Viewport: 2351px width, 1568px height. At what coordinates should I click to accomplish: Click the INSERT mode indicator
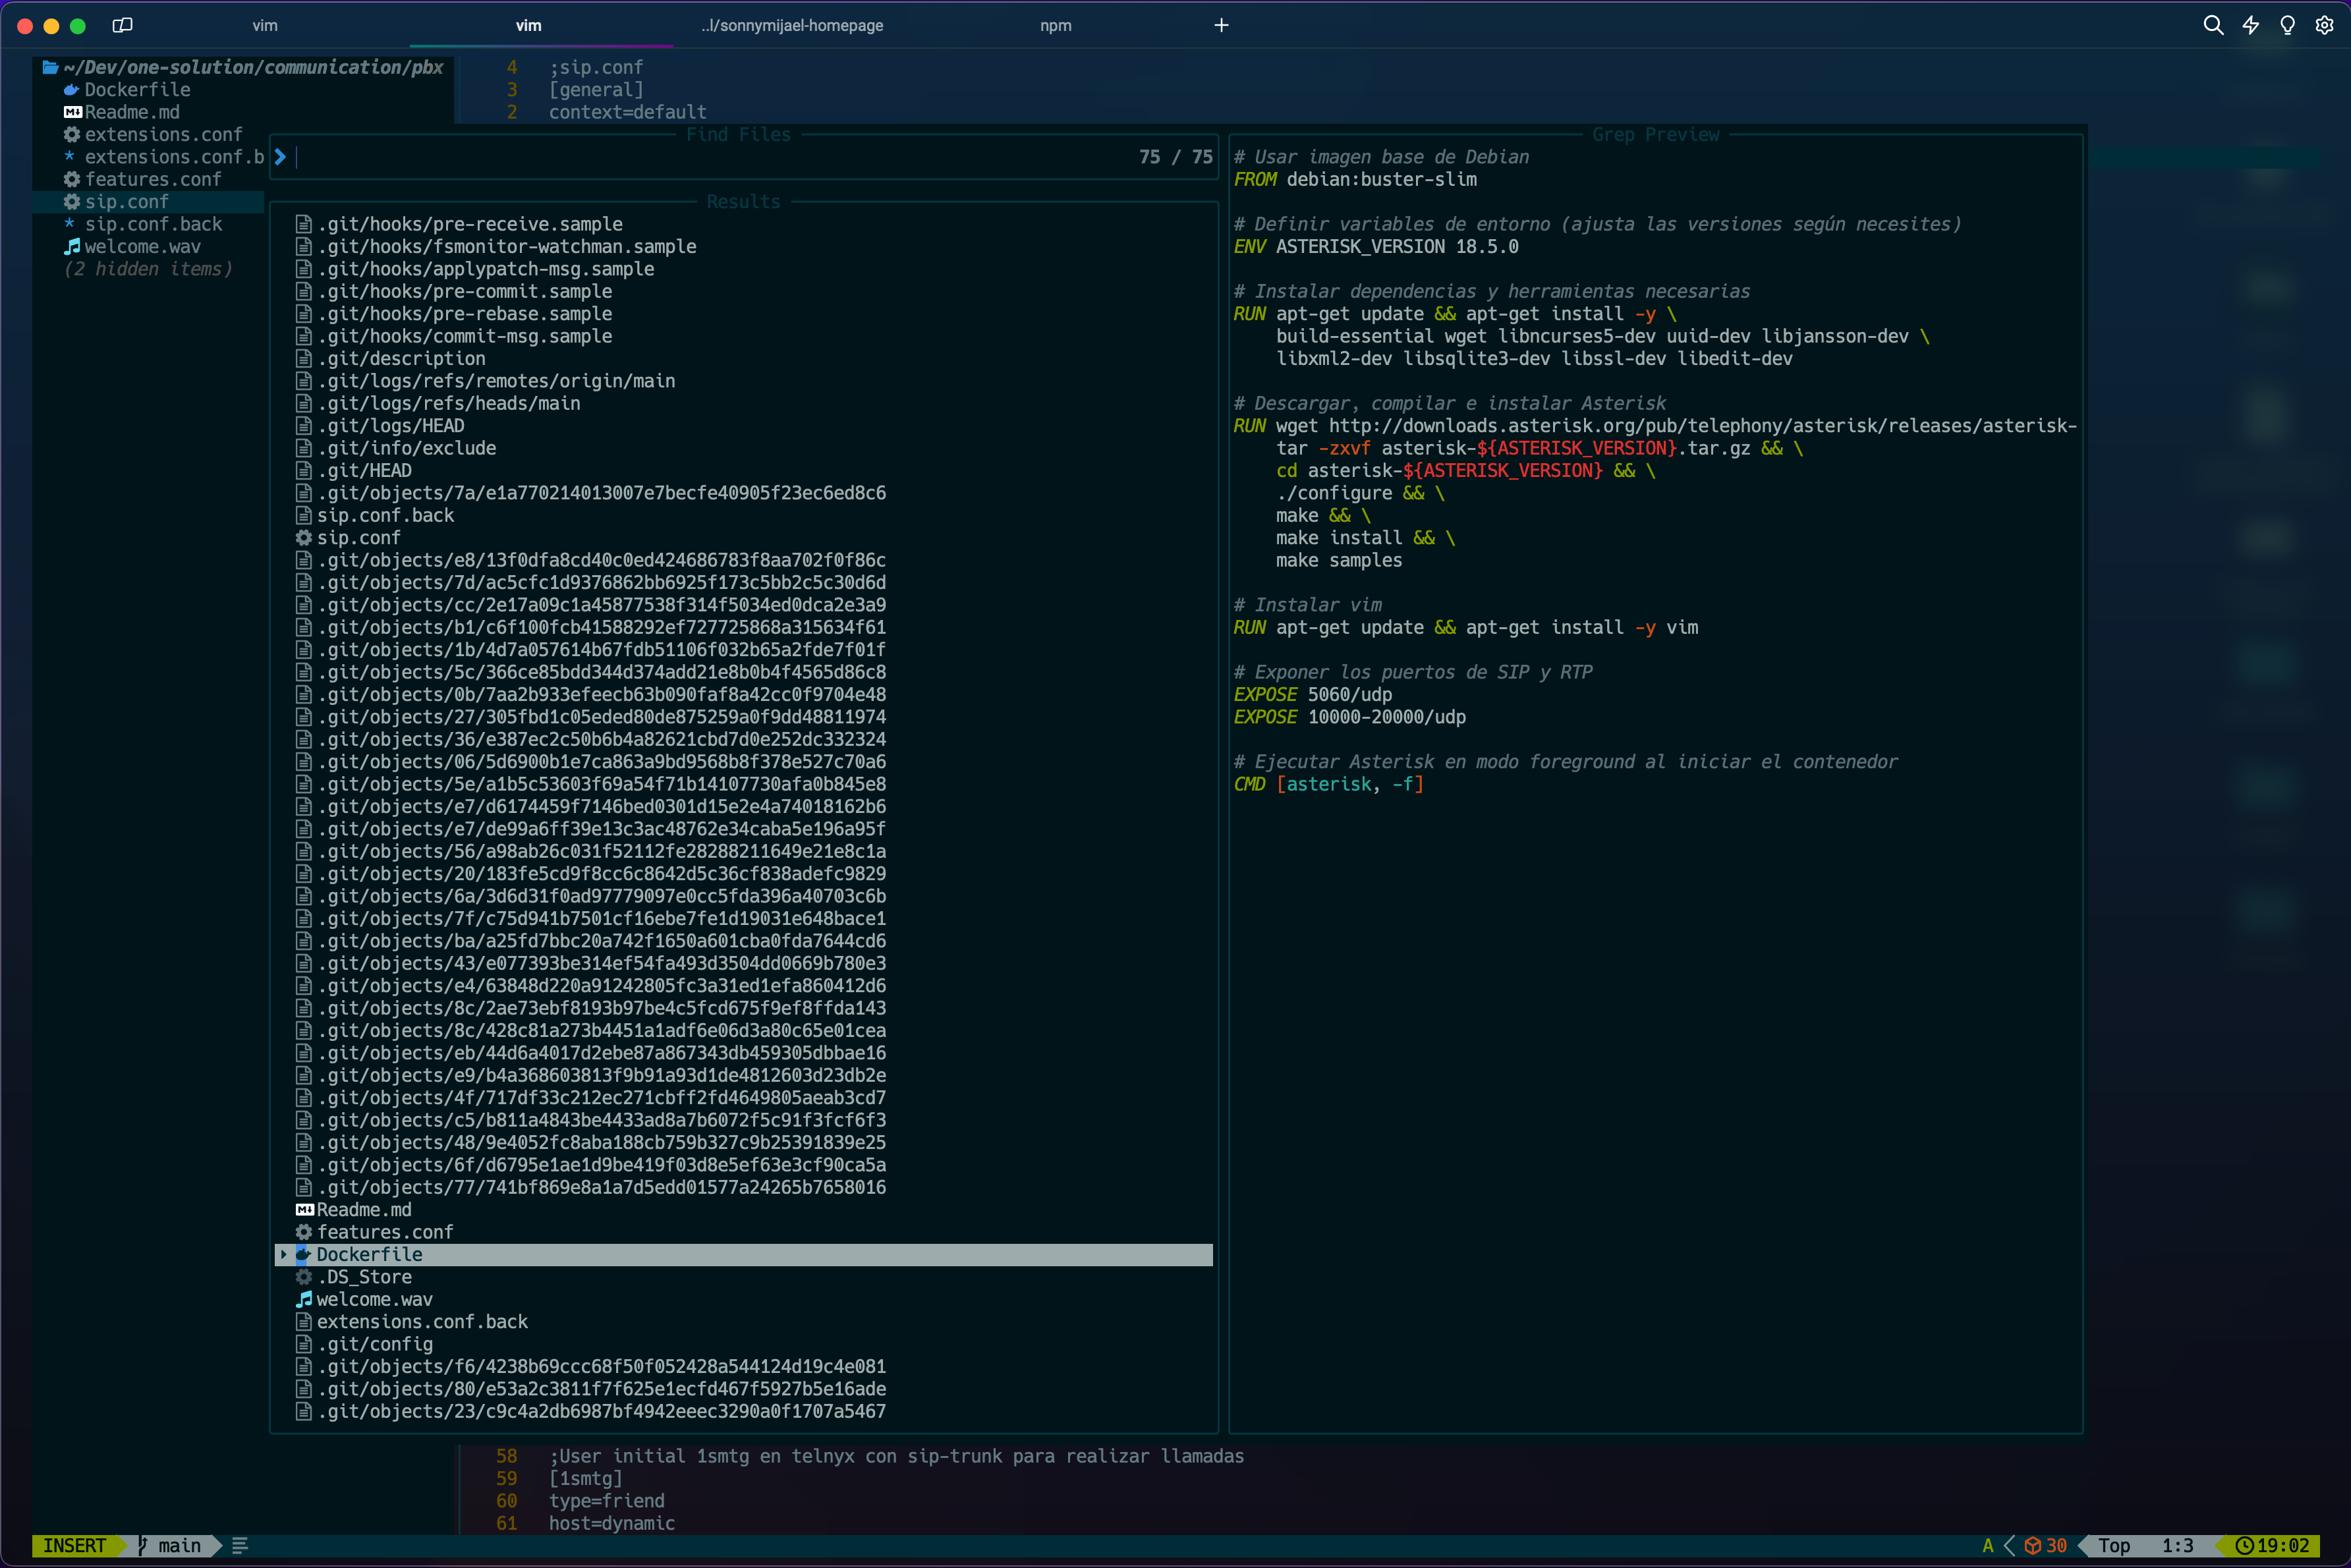74,1545
